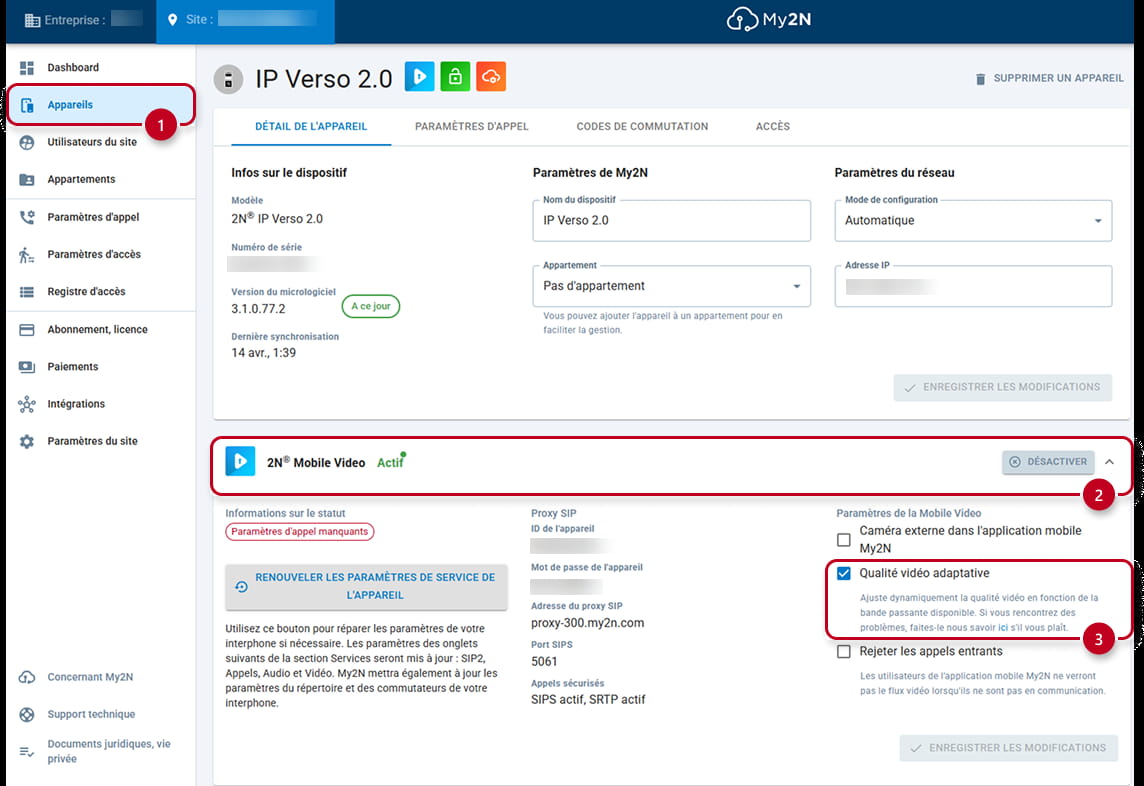The width and height of the screenshot is (1144, 786).
Task: Check Rejeter les appels entrants
Action: [844, 652]
